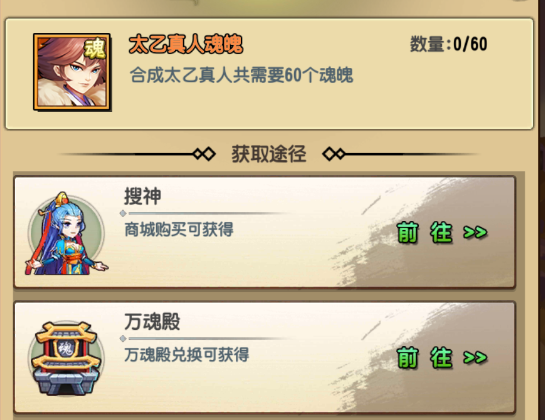
Task: Click the diamond ornament right of 获取途径
Action: pos(334,154)
